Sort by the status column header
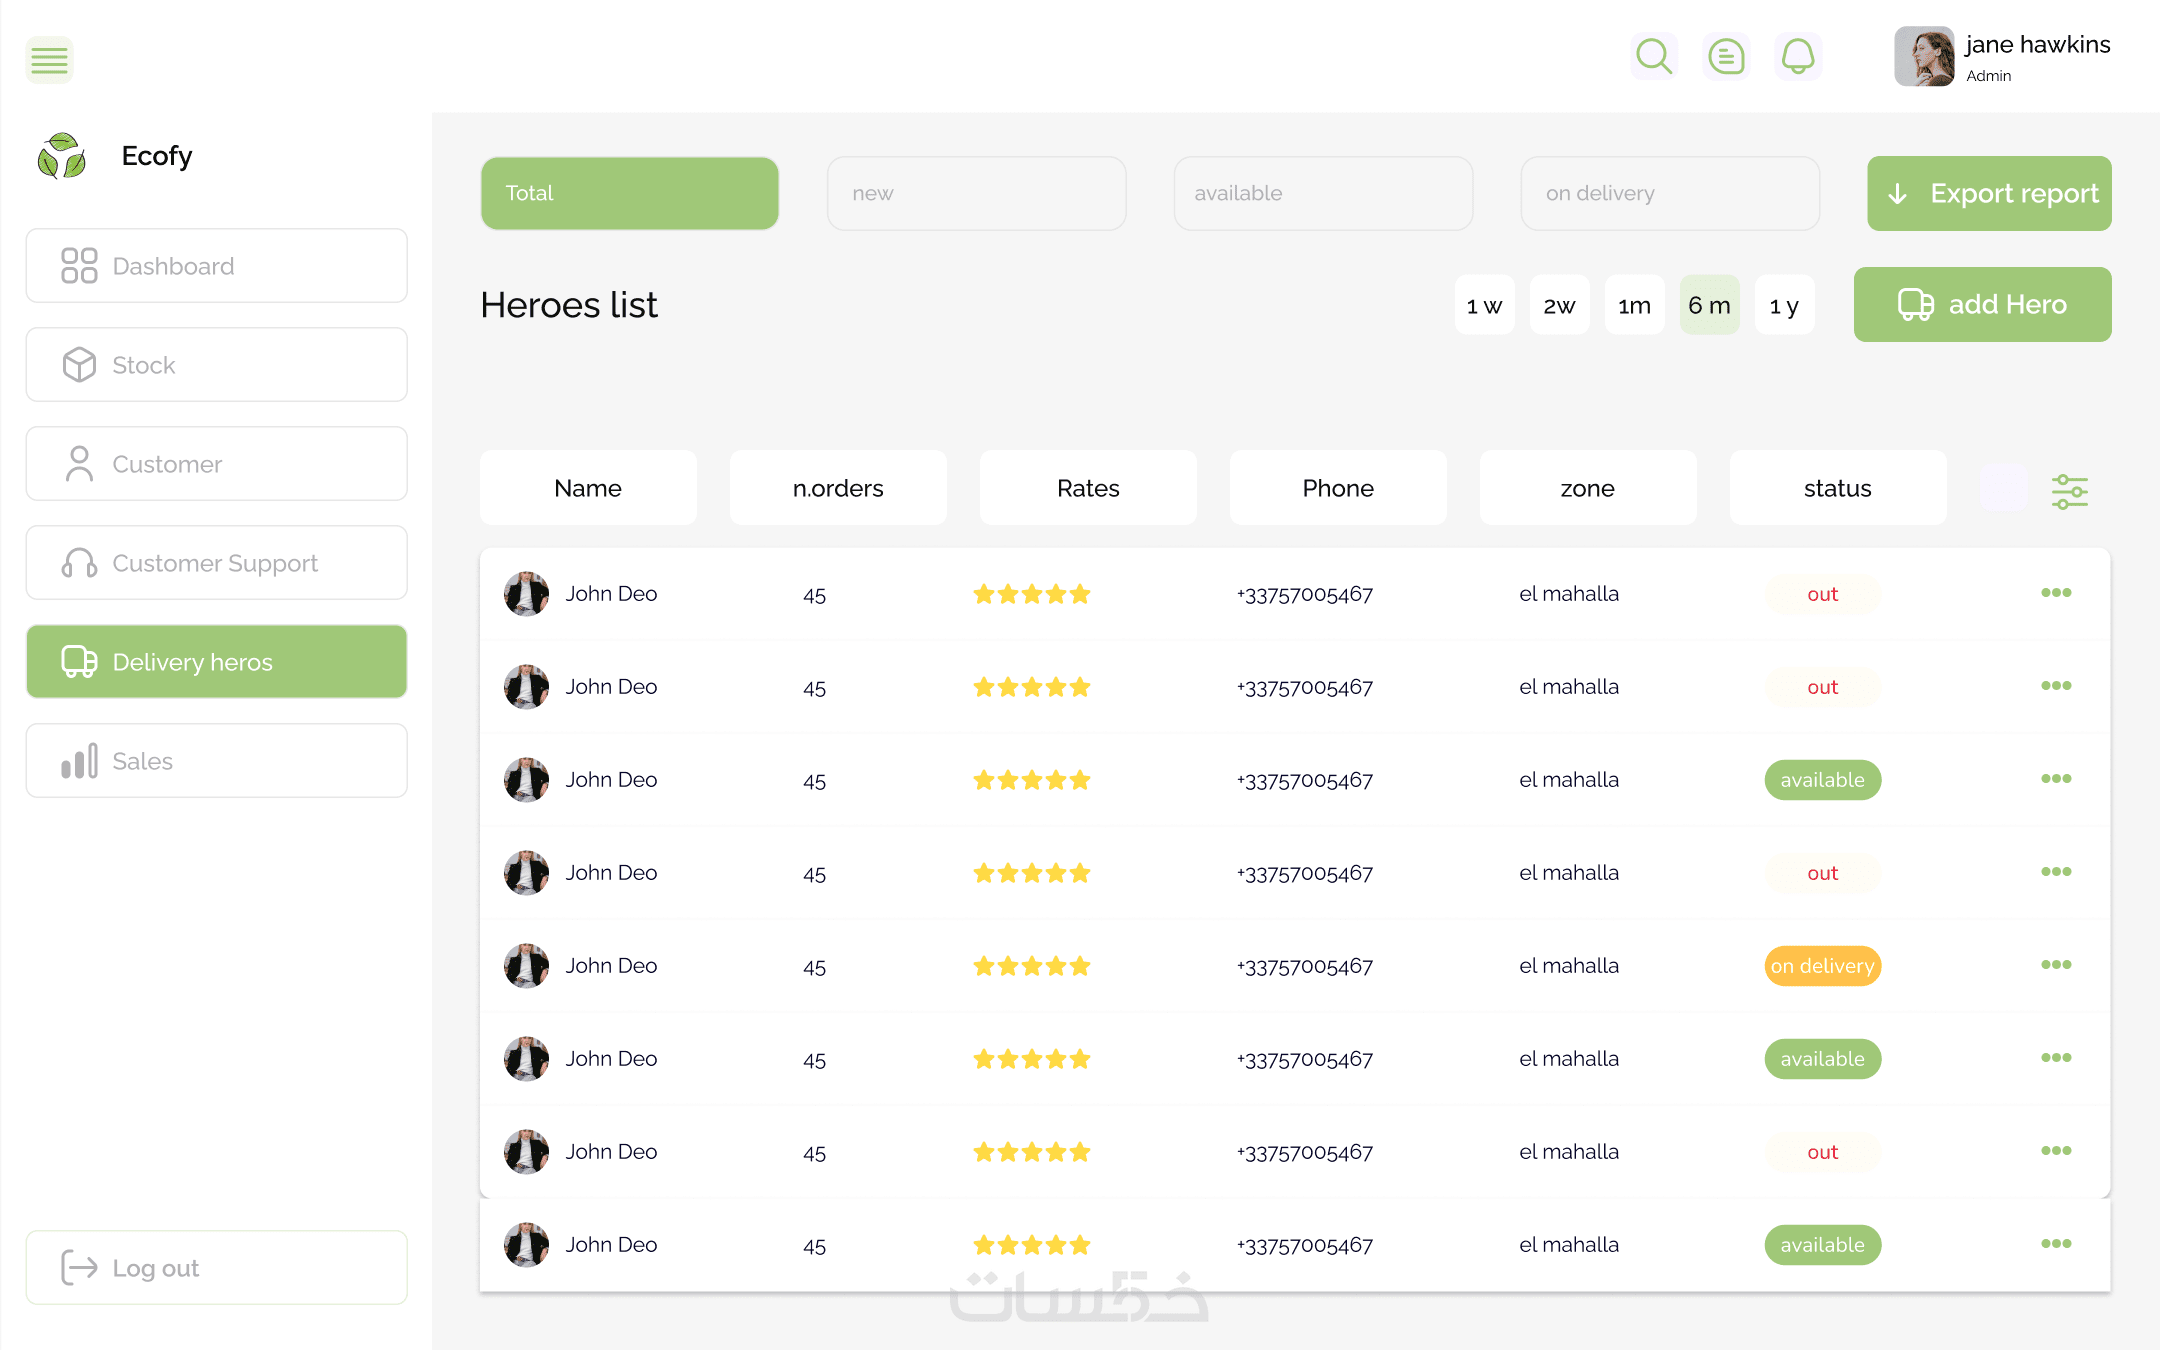Image resolution: width=2160 pixels, height=1350 pixels. pos(1837,488)
